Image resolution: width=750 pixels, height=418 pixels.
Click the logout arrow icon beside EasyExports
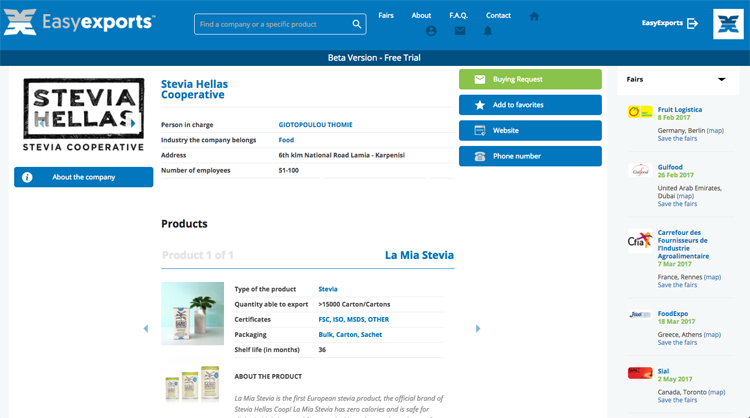click(x=692, y=23)
